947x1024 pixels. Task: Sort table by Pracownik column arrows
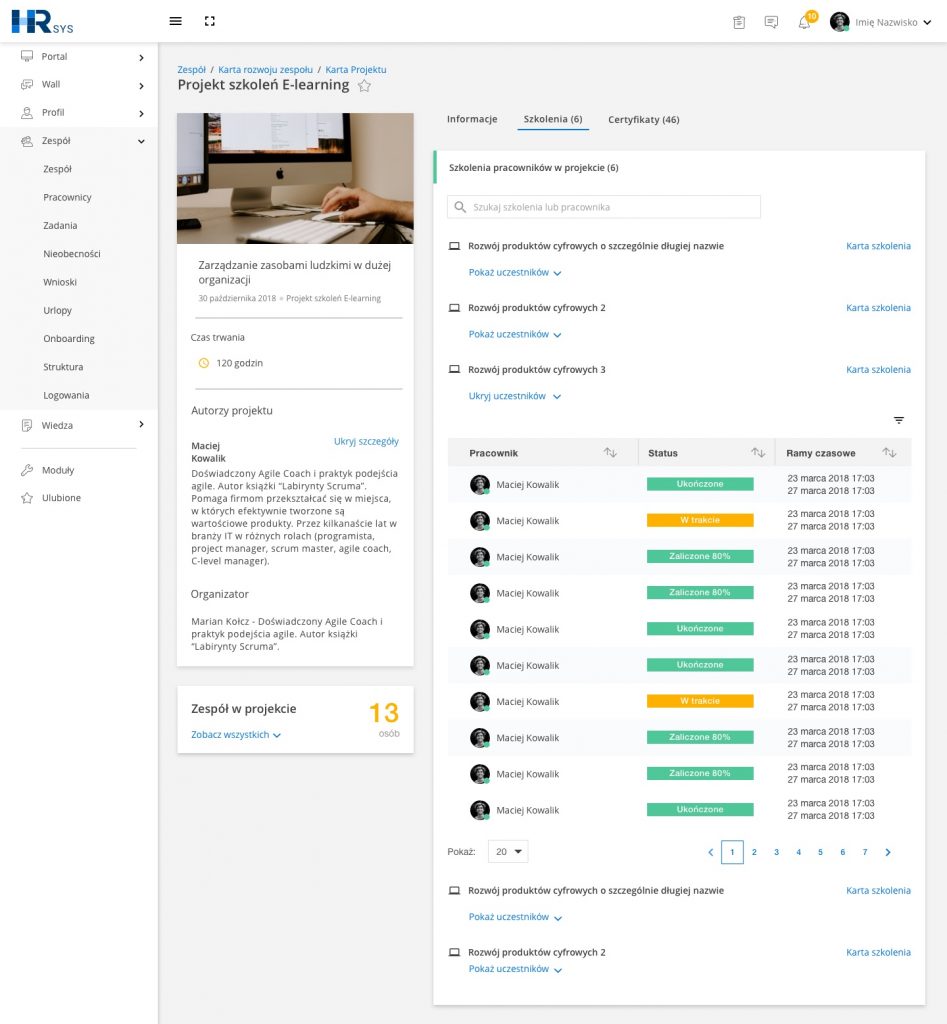coord(610,452)
